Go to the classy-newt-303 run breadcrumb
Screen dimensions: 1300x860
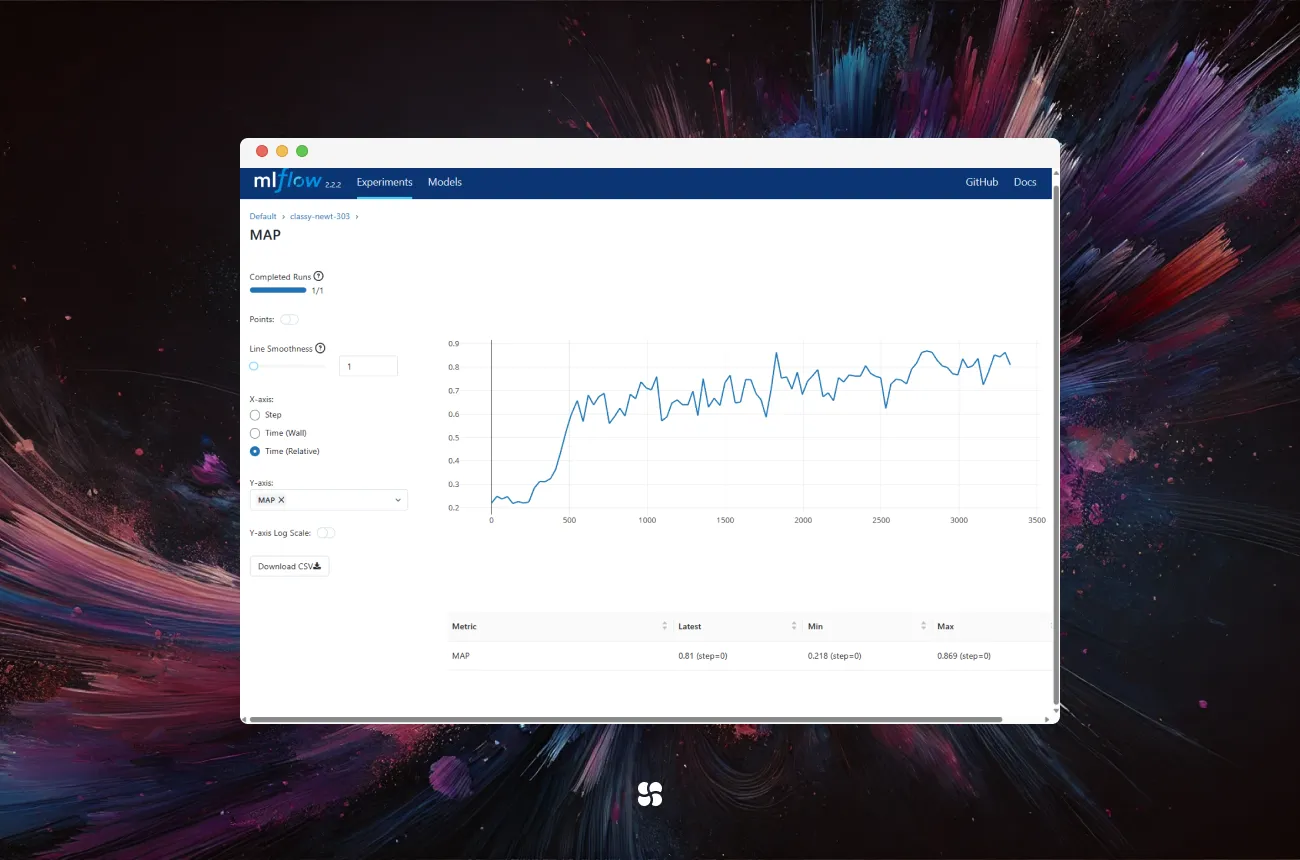320,216
